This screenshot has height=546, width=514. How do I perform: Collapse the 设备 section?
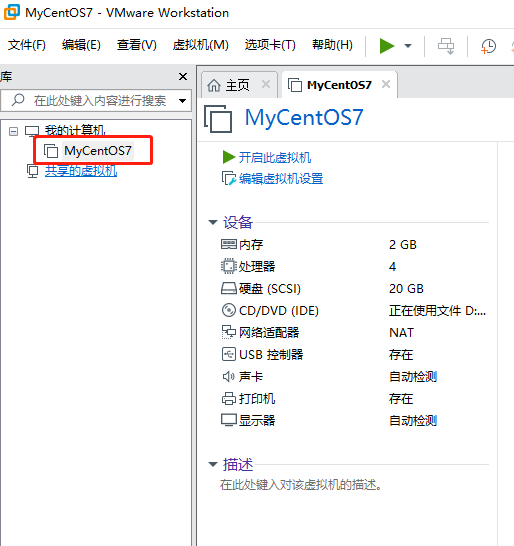[213, 222]
